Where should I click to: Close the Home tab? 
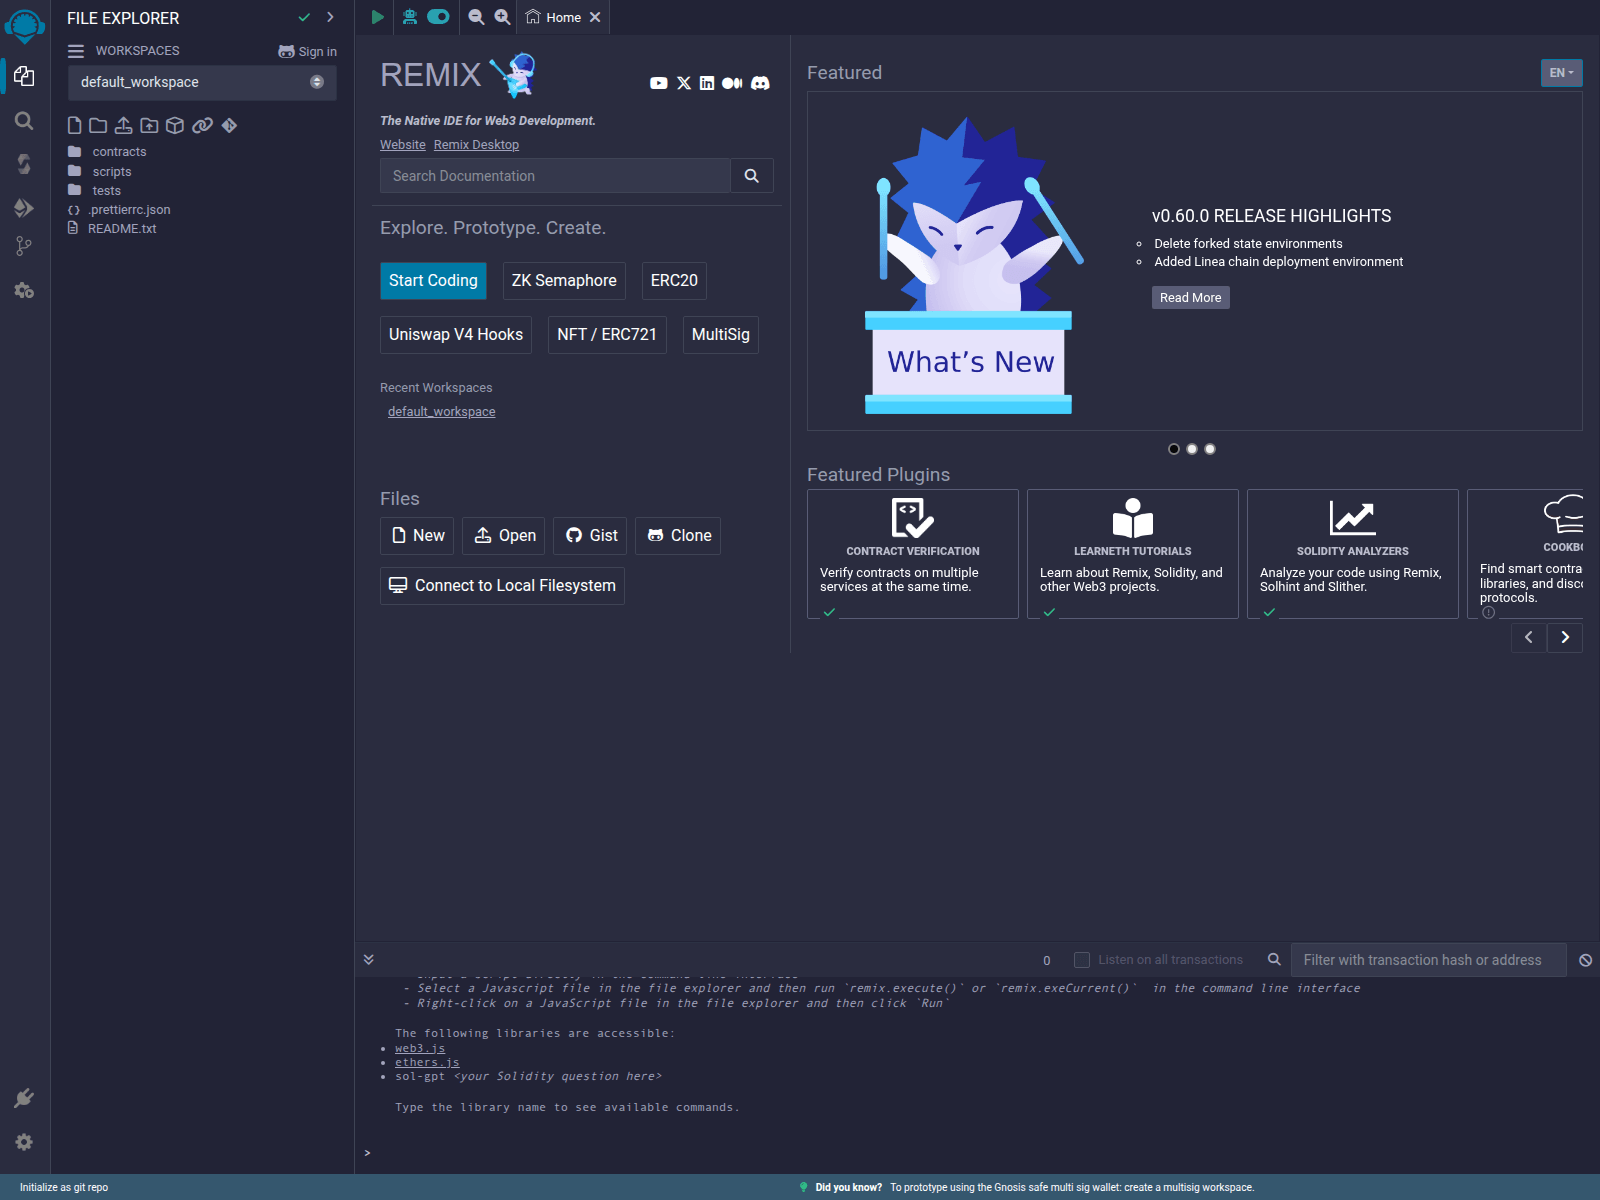595,17
